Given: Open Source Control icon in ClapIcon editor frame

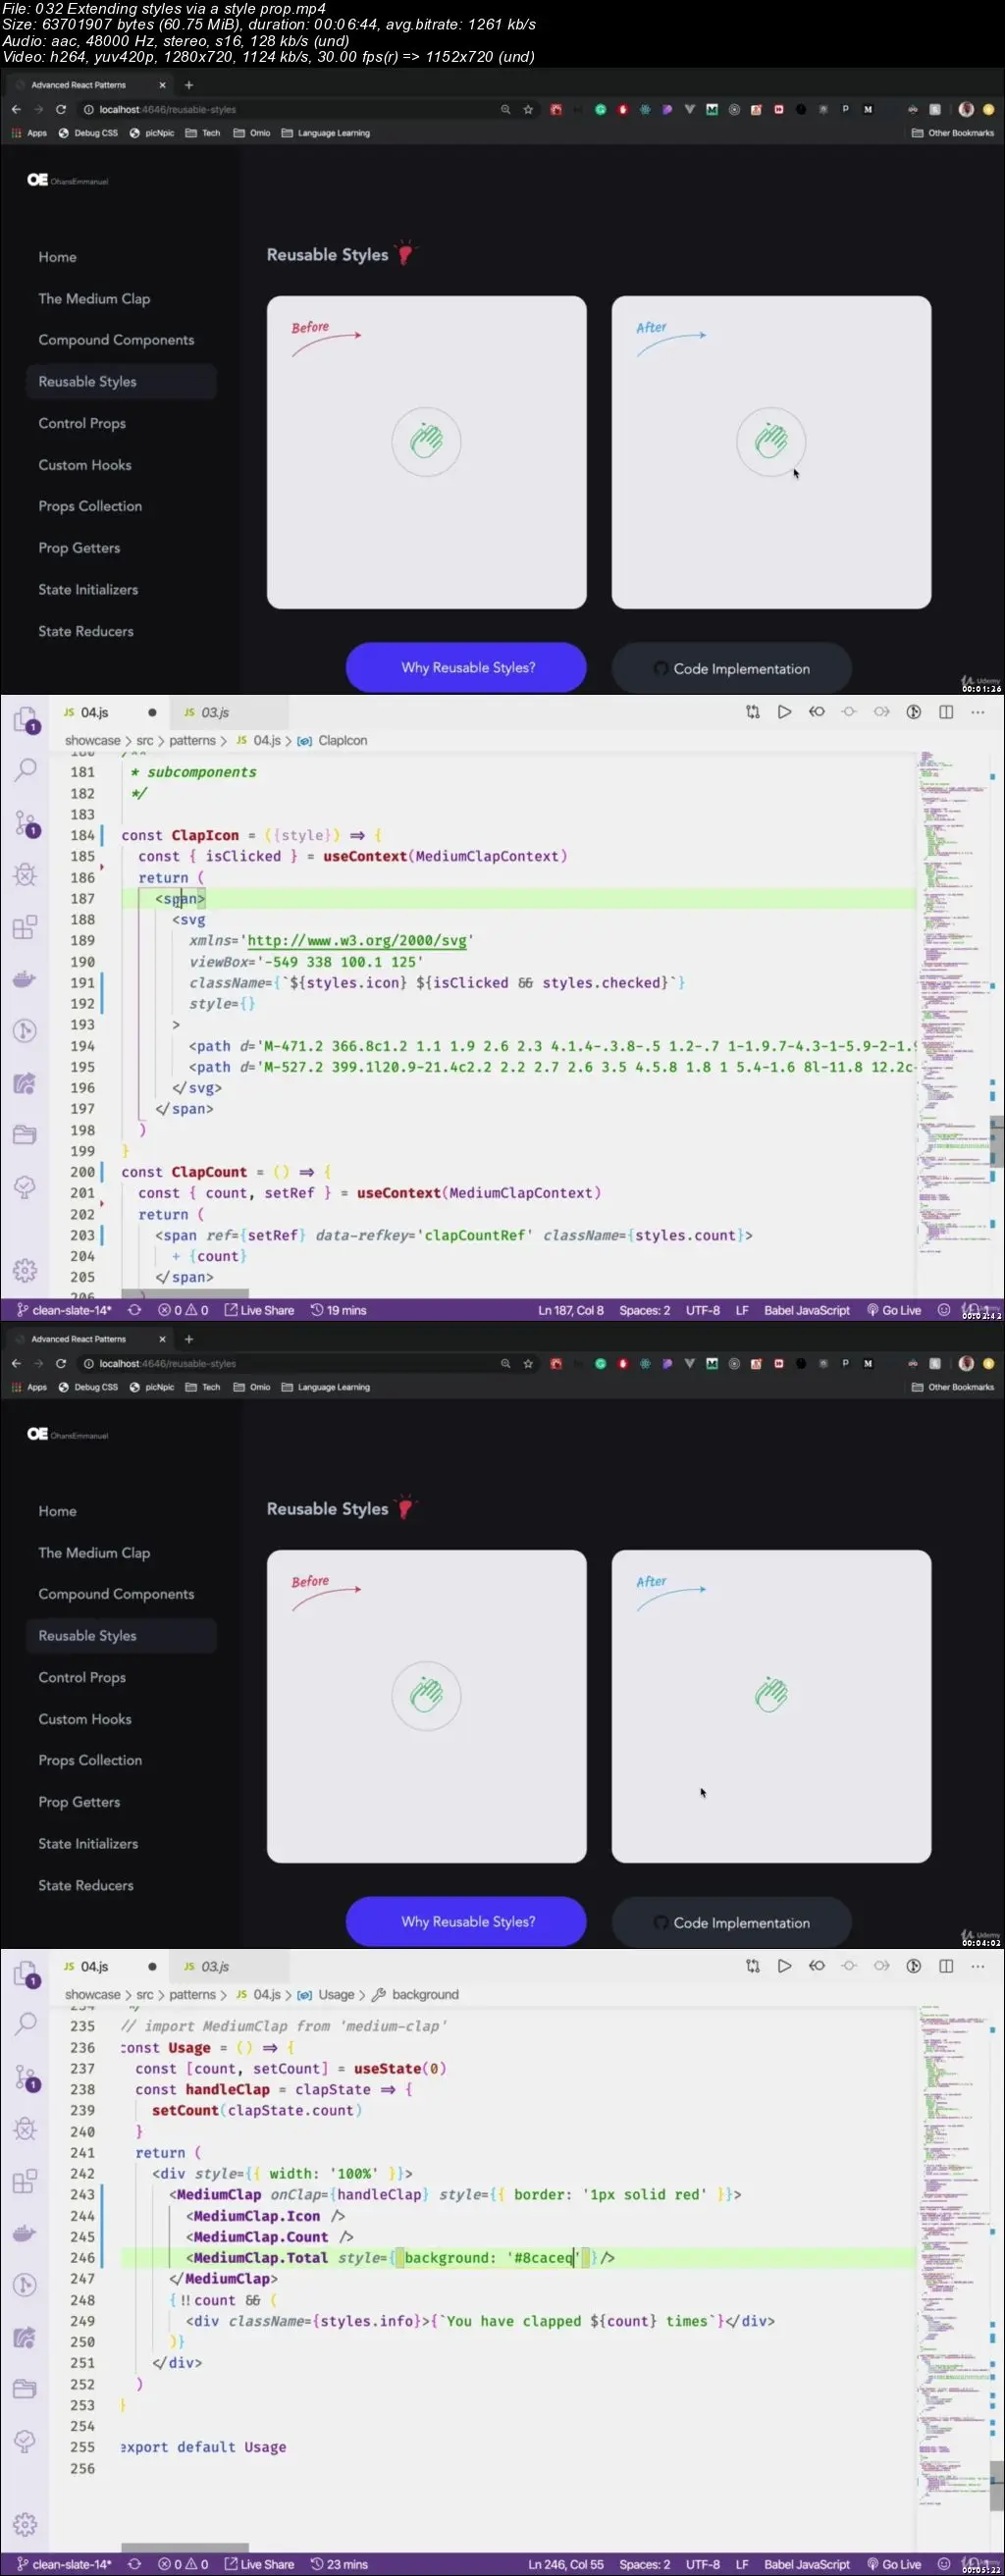Looking at the screenshot, I should coord(26,823).
